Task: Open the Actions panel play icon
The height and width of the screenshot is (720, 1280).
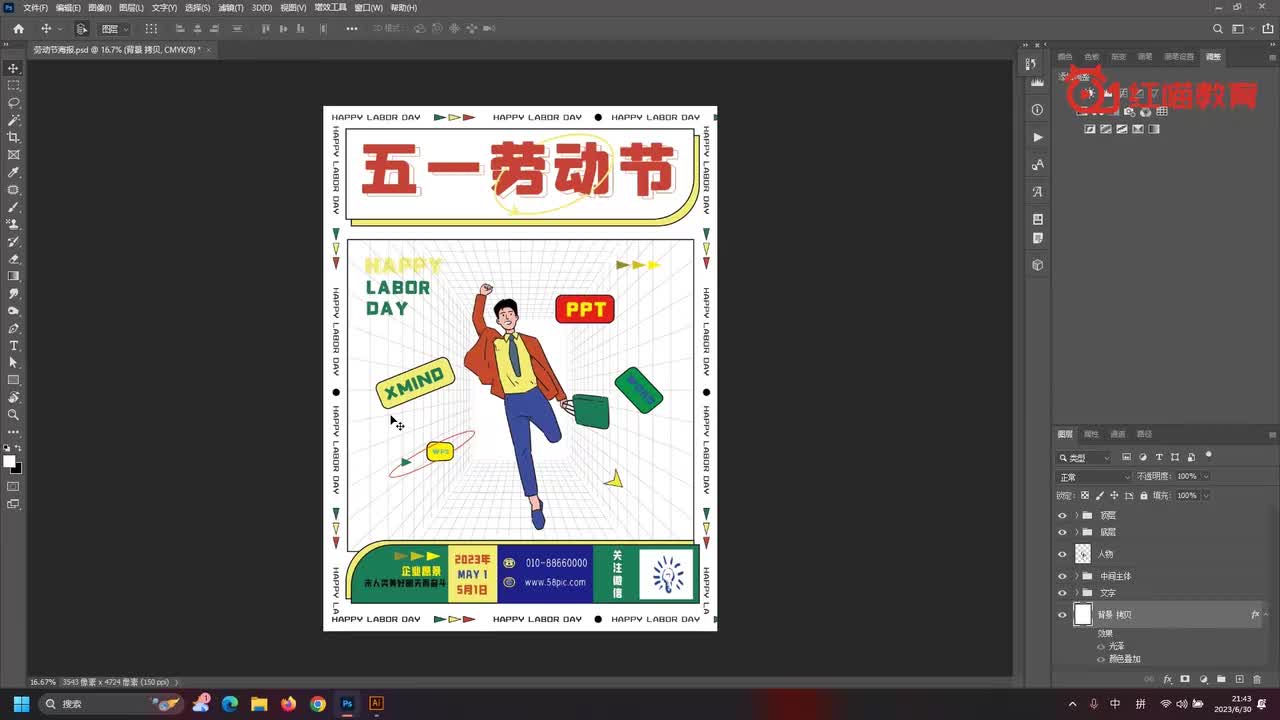Action: (x=1037, y=137)
